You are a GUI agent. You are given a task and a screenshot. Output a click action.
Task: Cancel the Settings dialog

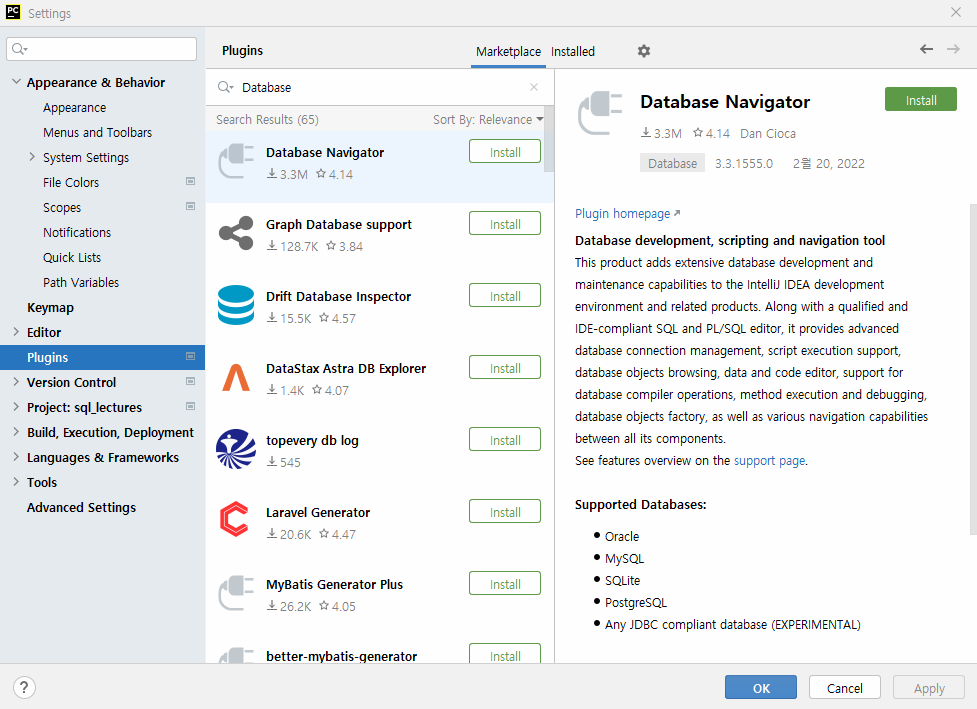pyautogui.click(x=844, y=688)
